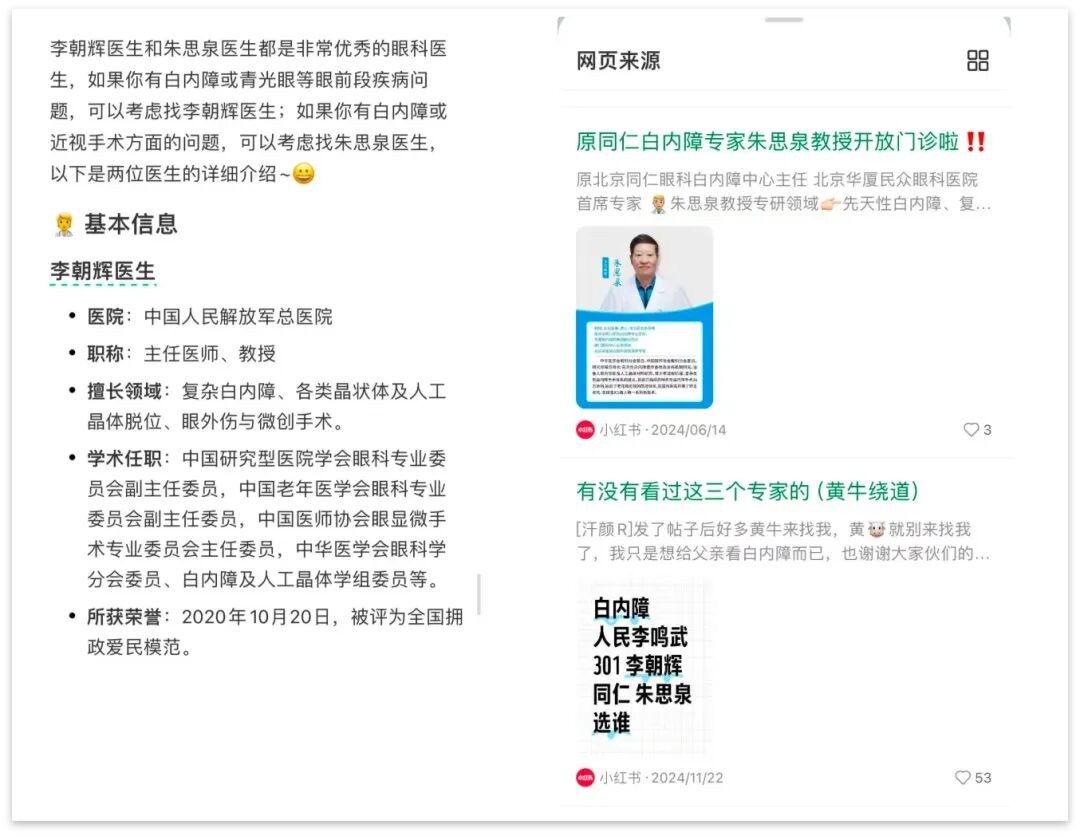Click the doctor emoji beside 基本信息
Screen dimensions: 1080x836
(x=64, y=224)
